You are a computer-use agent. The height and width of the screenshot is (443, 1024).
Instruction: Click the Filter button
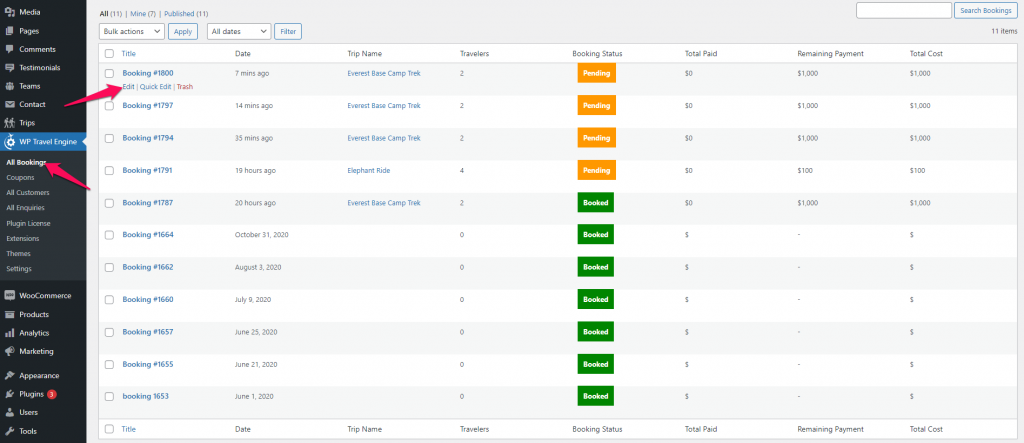288,31
